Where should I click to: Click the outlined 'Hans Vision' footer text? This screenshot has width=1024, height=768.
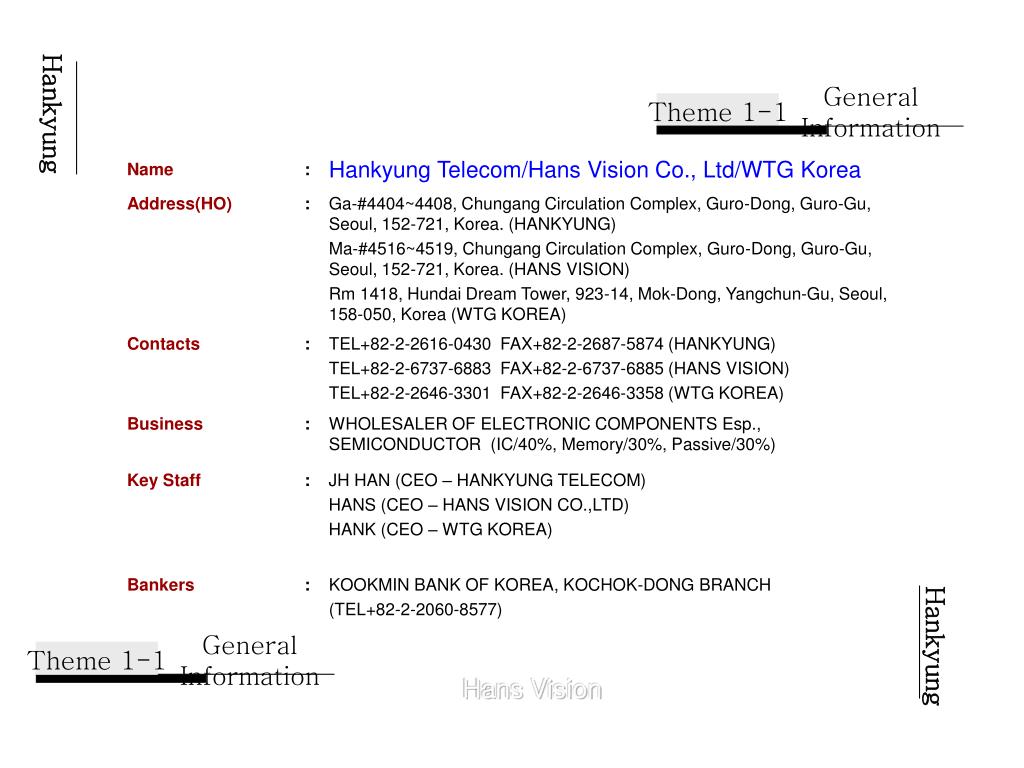point(532,690)
